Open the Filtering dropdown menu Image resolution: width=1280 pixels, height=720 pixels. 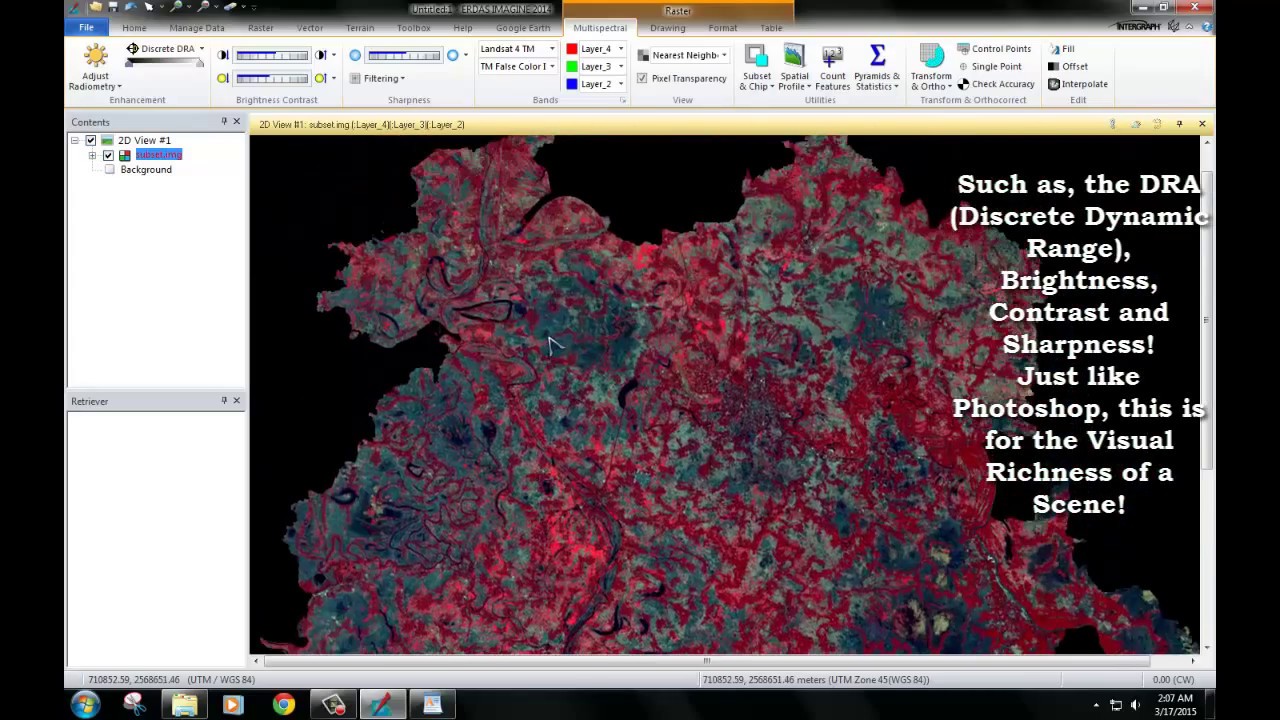[377, 78]
